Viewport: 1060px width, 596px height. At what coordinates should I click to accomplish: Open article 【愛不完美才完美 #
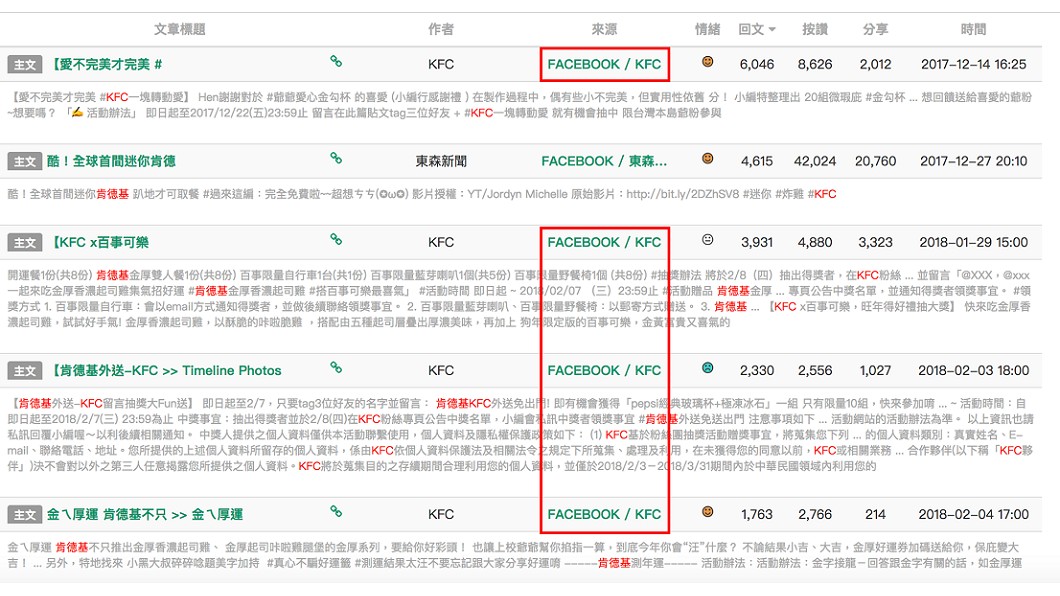click(107, 65)
